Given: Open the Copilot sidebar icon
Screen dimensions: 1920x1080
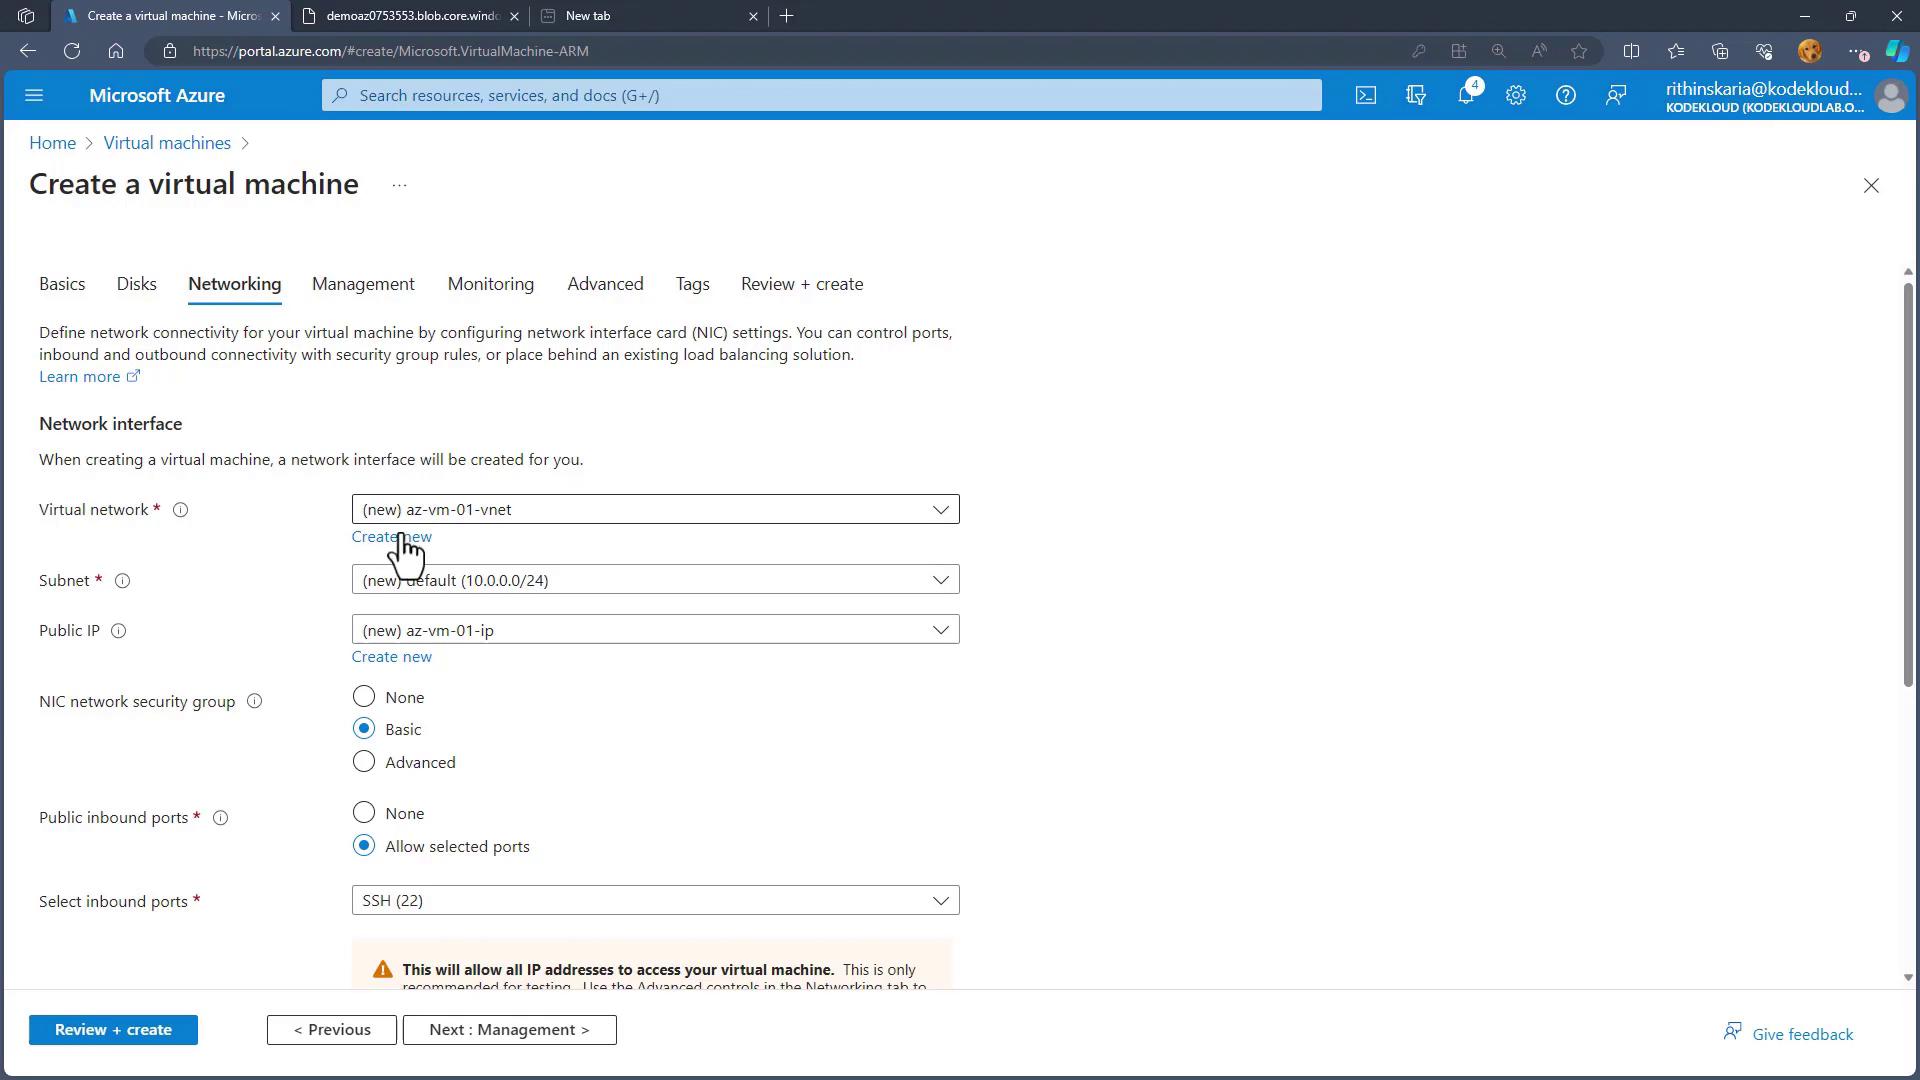Looking at the screenshot, I should 1896,51.
